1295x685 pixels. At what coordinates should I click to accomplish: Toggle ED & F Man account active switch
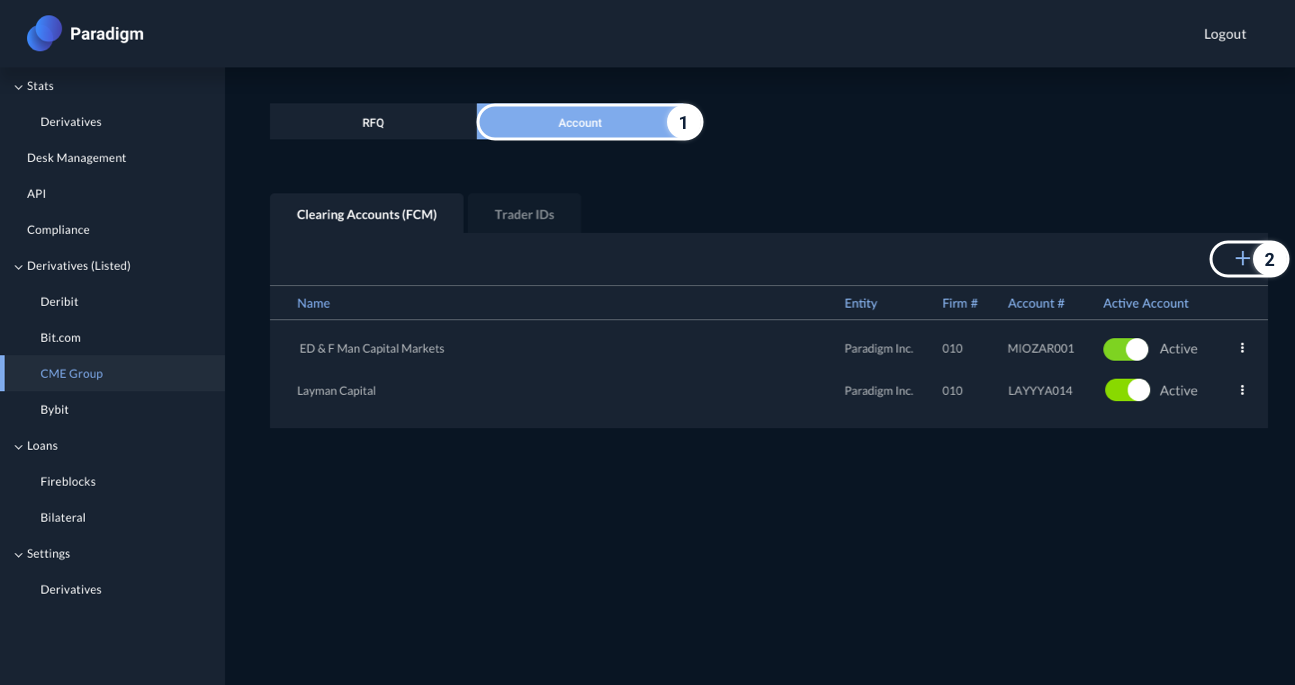point(1125,349)
